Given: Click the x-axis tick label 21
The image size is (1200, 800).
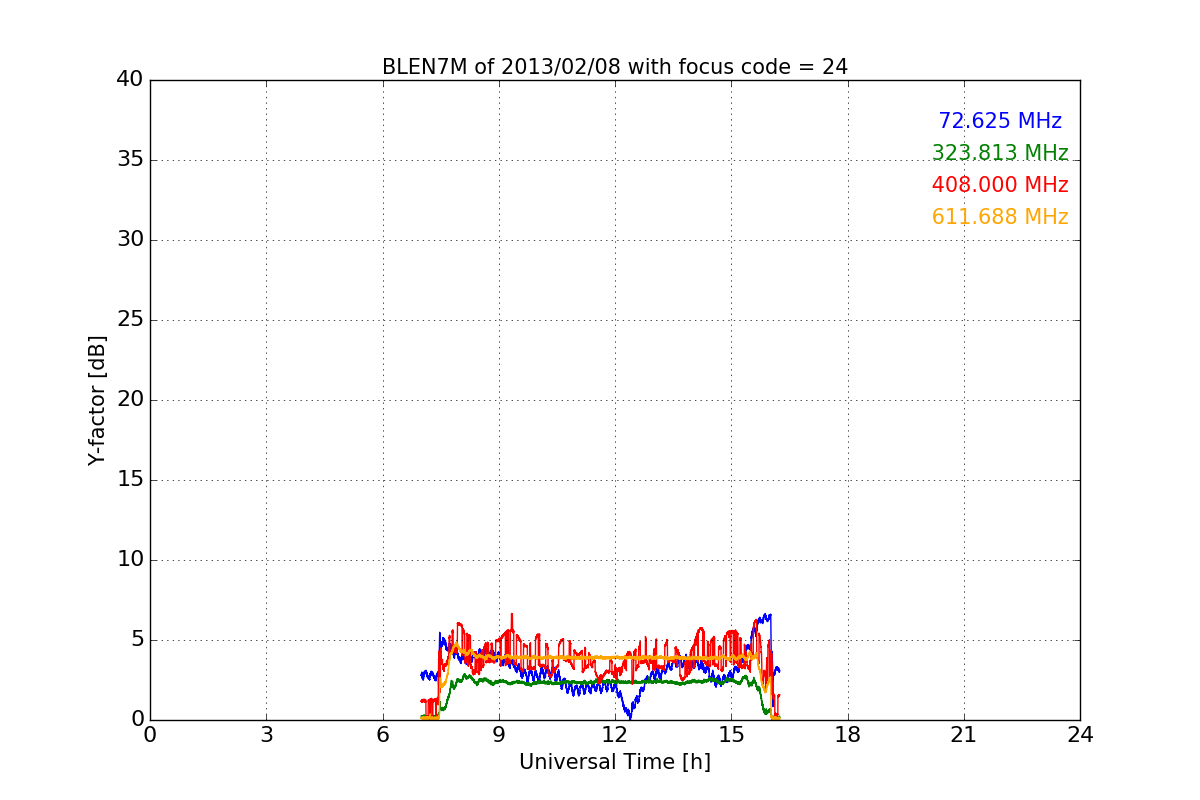Looking at the screenshot, I should [964, 734].
